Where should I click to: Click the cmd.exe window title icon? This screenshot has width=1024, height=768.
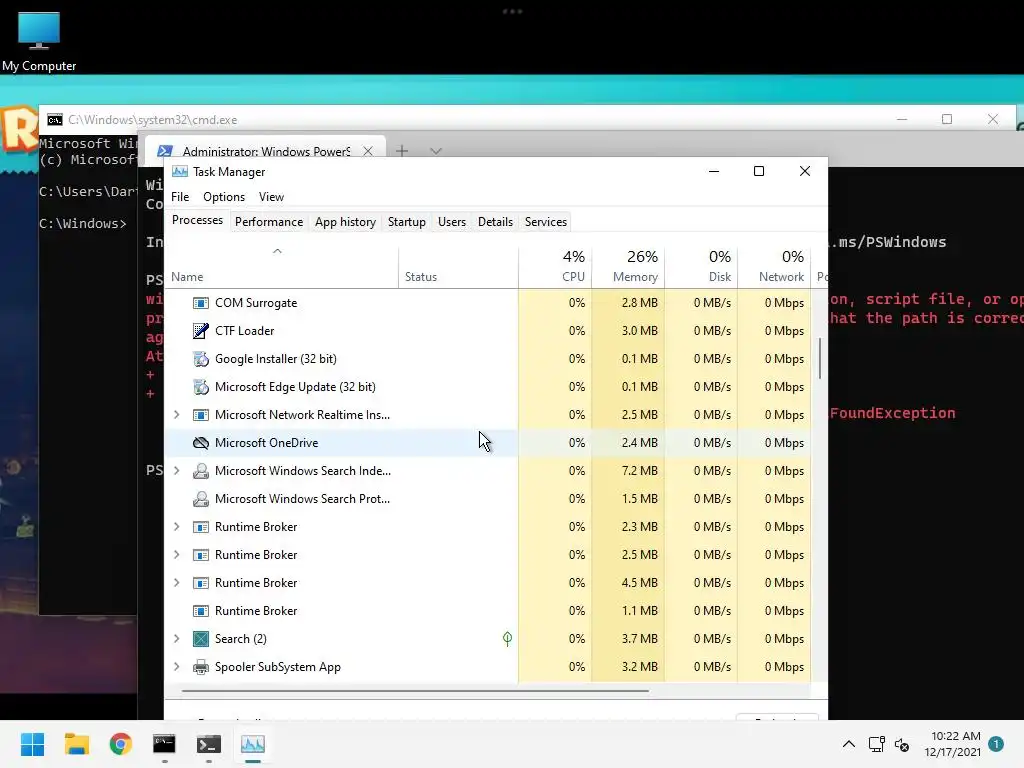(x=55, y=120)
